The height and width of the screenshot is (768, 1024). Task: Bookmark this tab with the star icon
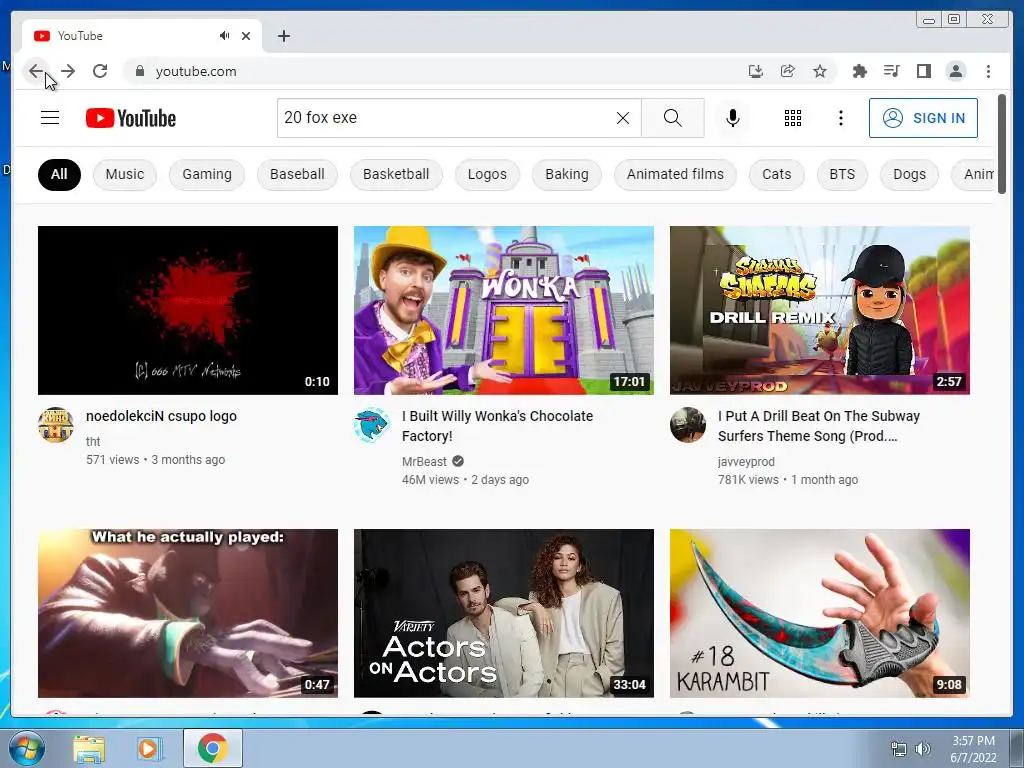click(820, 71)
